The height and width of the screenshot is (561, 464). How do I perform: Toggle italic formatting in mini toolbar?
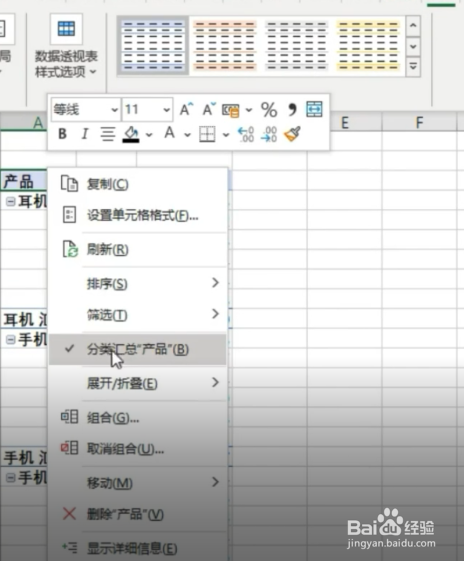[x=85, y=134]
